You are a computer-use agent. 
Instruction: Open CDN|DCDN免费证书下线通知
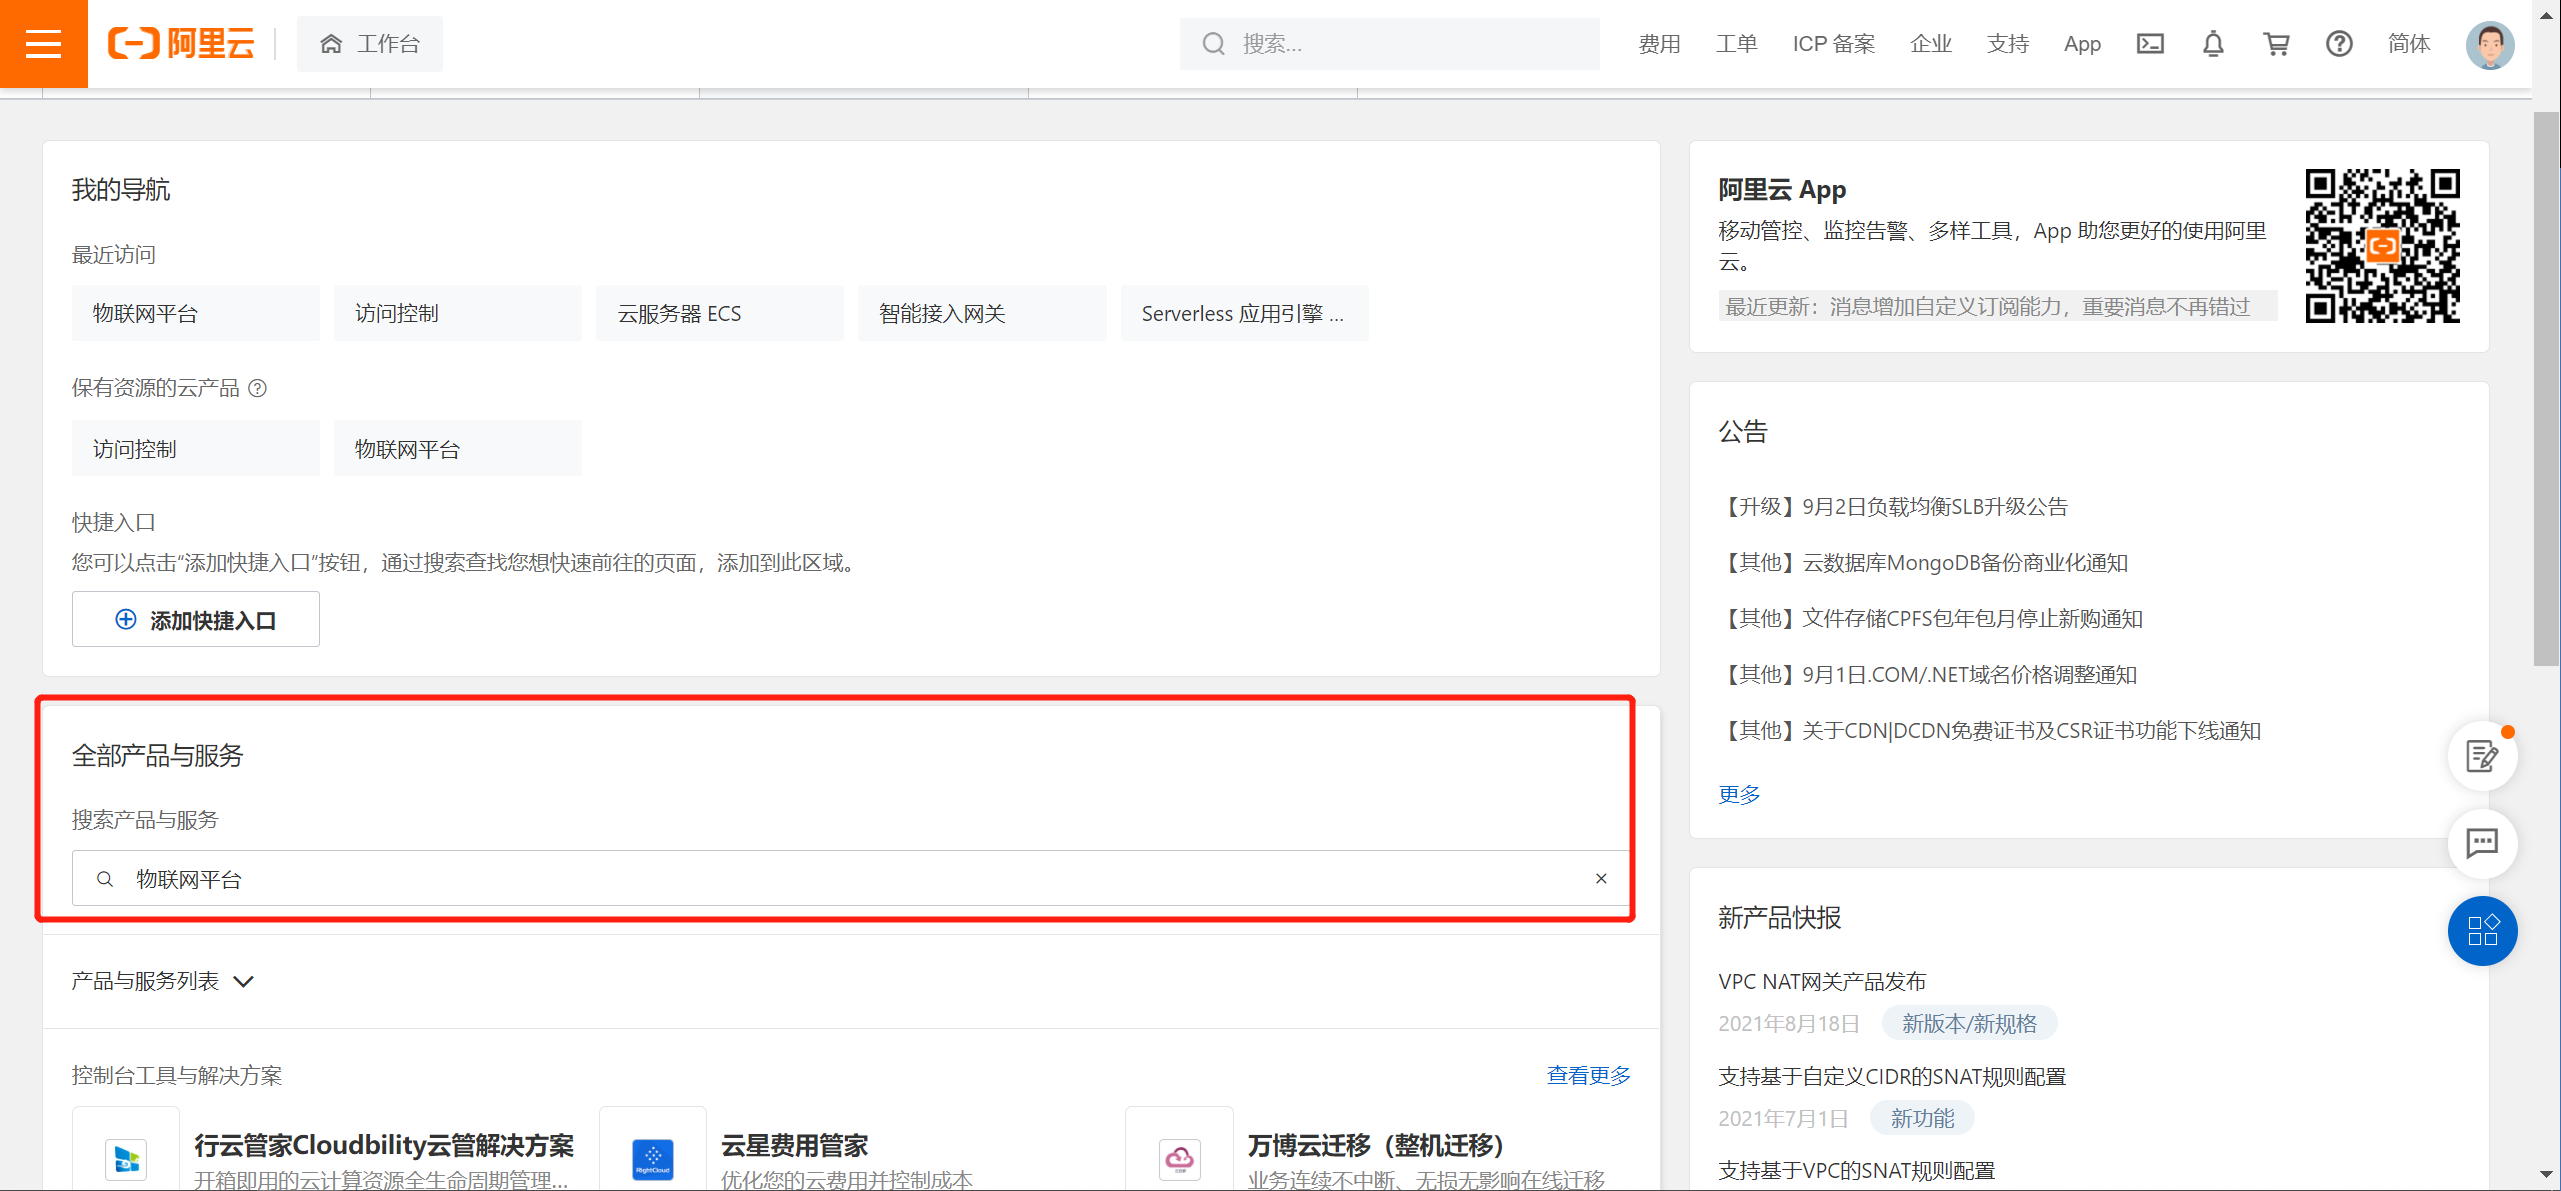point(1989,730)
